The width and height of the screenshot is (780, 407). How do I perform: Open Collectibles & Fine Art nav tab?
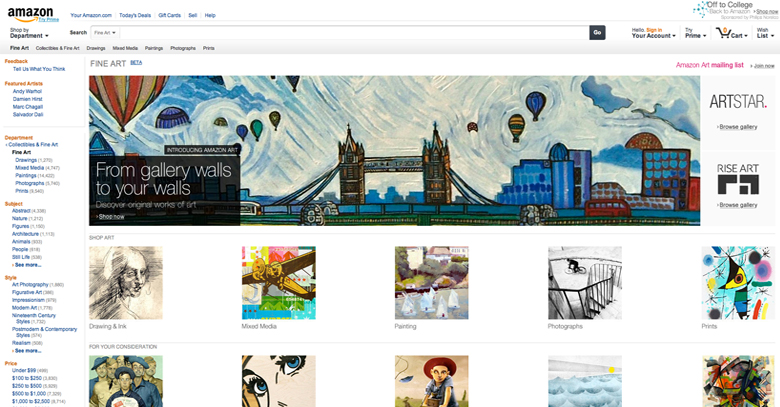point(57,48)
